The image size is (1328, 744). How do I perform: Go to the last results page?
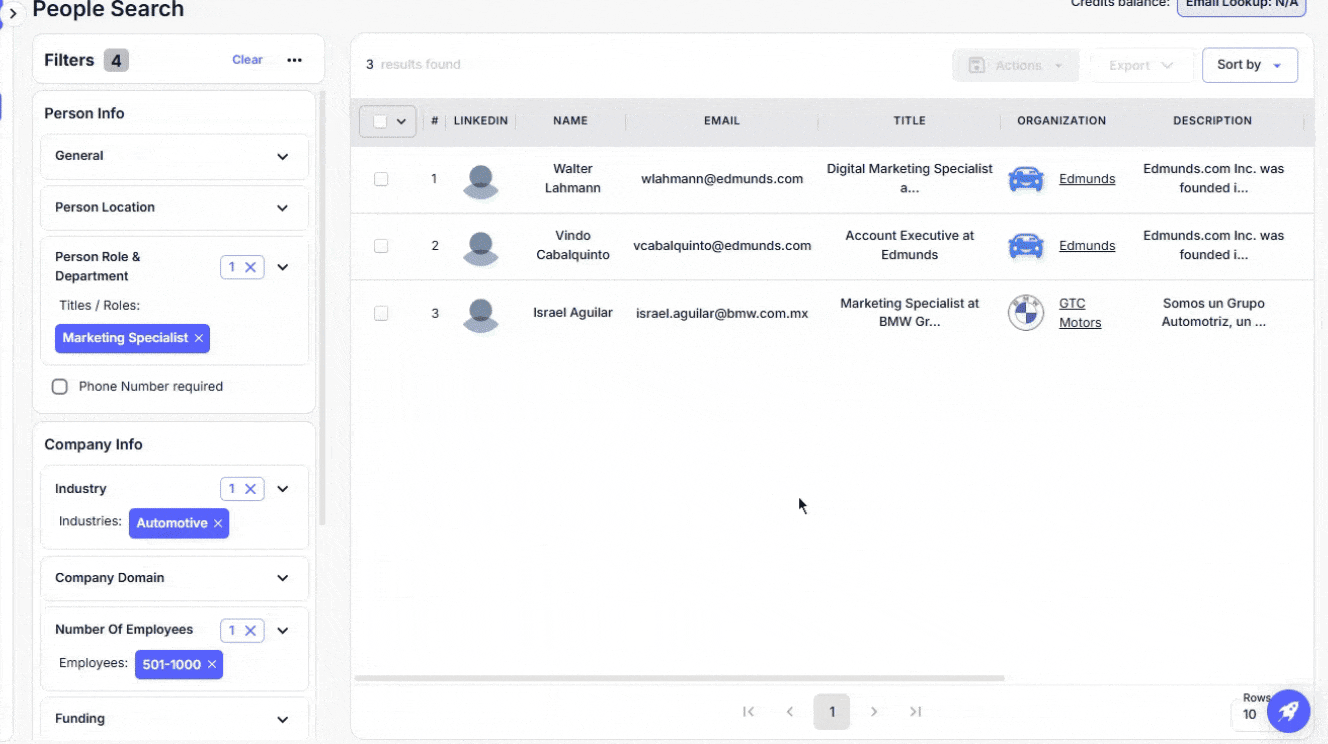[915, 712]
